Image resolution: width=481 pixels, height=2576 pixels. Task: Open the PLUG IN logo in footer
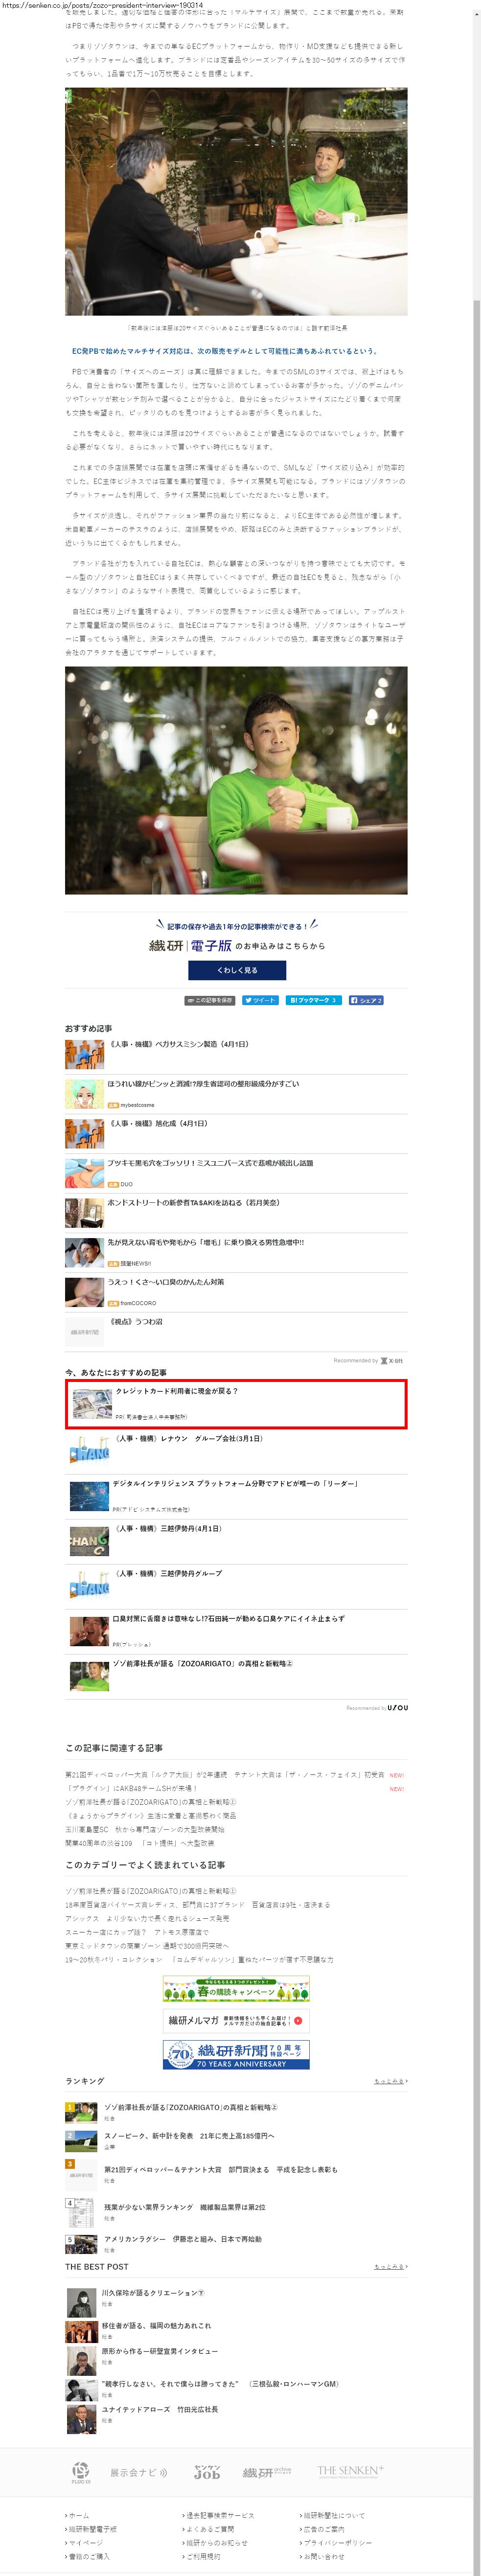tap(81, 2473)
